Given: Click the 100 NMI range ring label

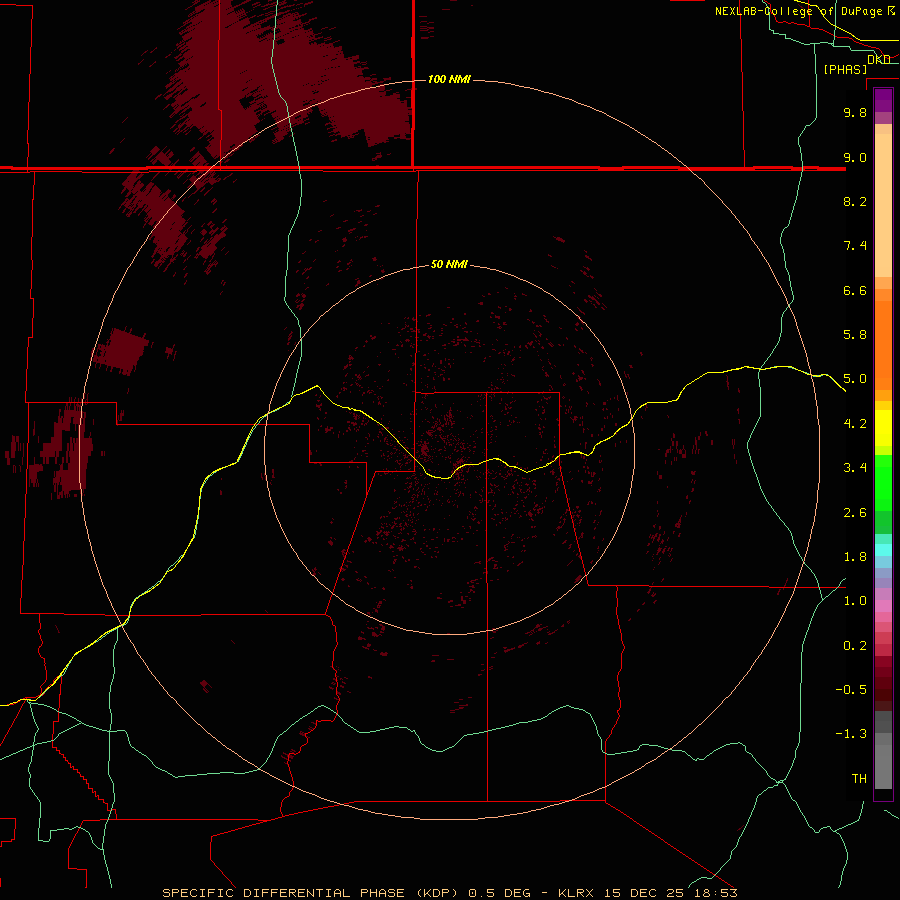Looking at the screenshot, I should click(449, 79).
